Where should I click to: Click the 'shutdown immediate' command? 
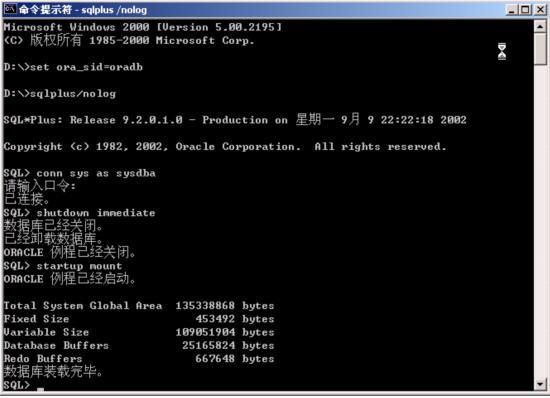point(96,213)
